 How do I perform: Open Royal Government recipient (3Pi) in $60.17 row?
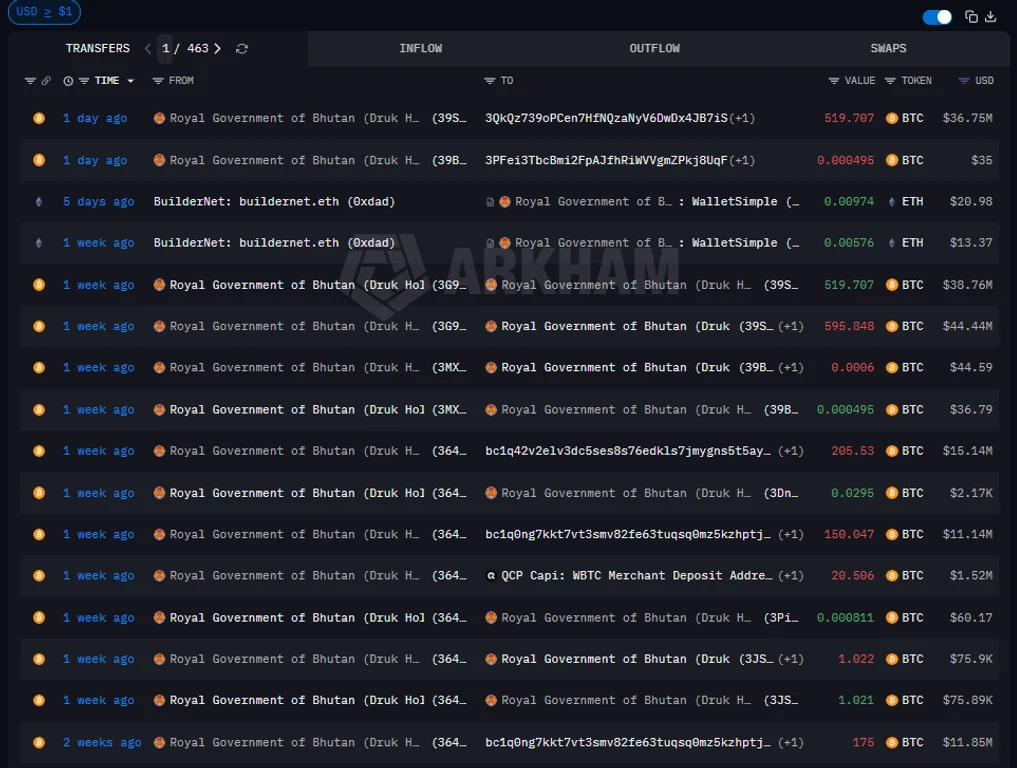click(x=642, y=618)
